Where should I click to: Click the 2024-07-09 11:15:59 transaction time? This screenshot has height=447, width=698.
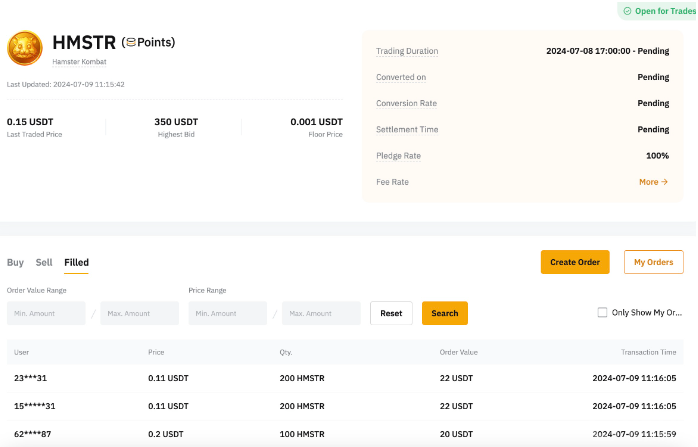(x=634, y=434)
